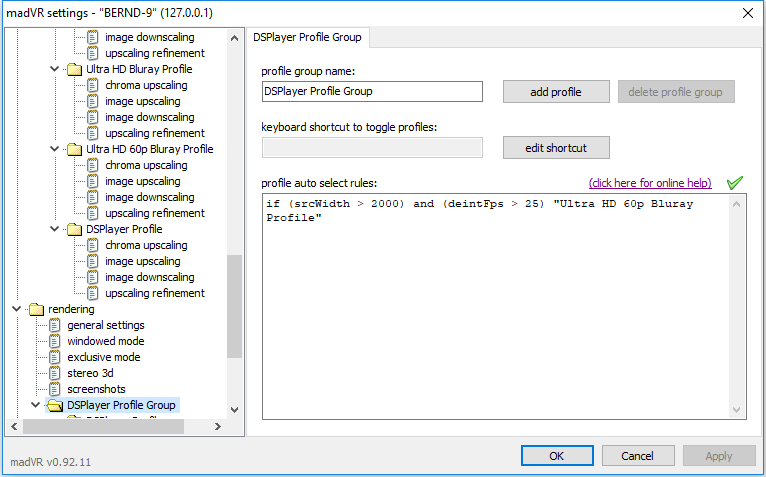
Task: Click the tree horizontal scroll left arrow
Action: point(15,427)
